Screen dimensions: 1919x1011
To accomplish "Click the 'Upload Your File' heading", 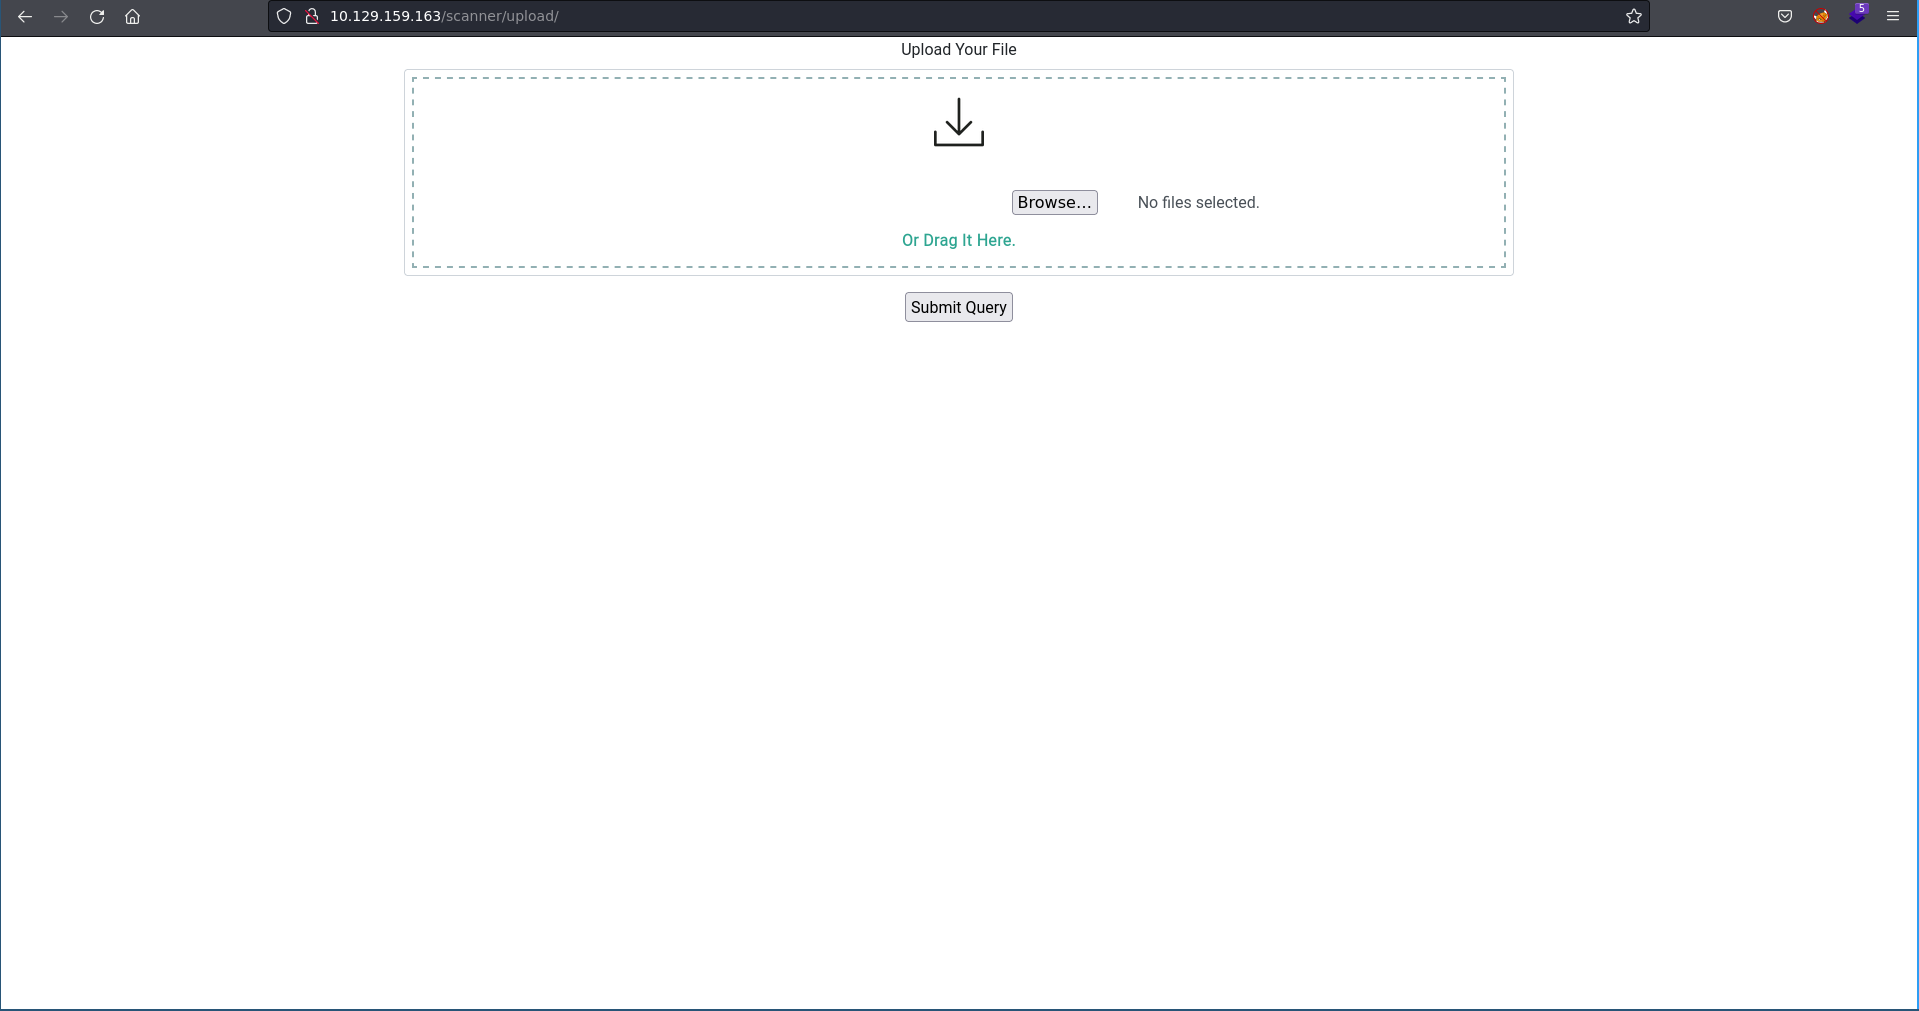I will [x=958, y=49].
